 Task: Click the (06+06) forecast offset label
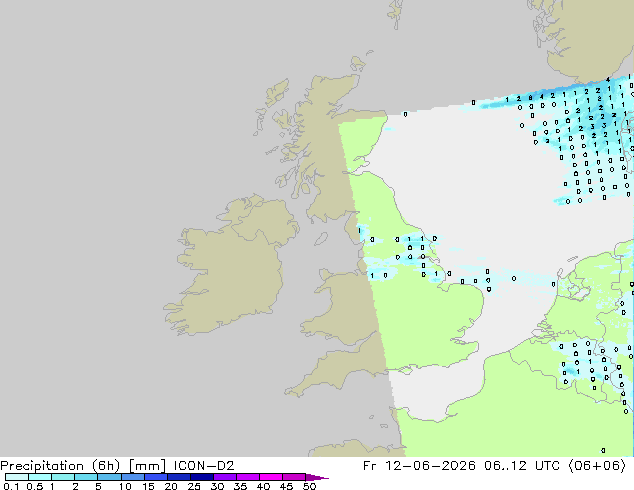point(597,466)
